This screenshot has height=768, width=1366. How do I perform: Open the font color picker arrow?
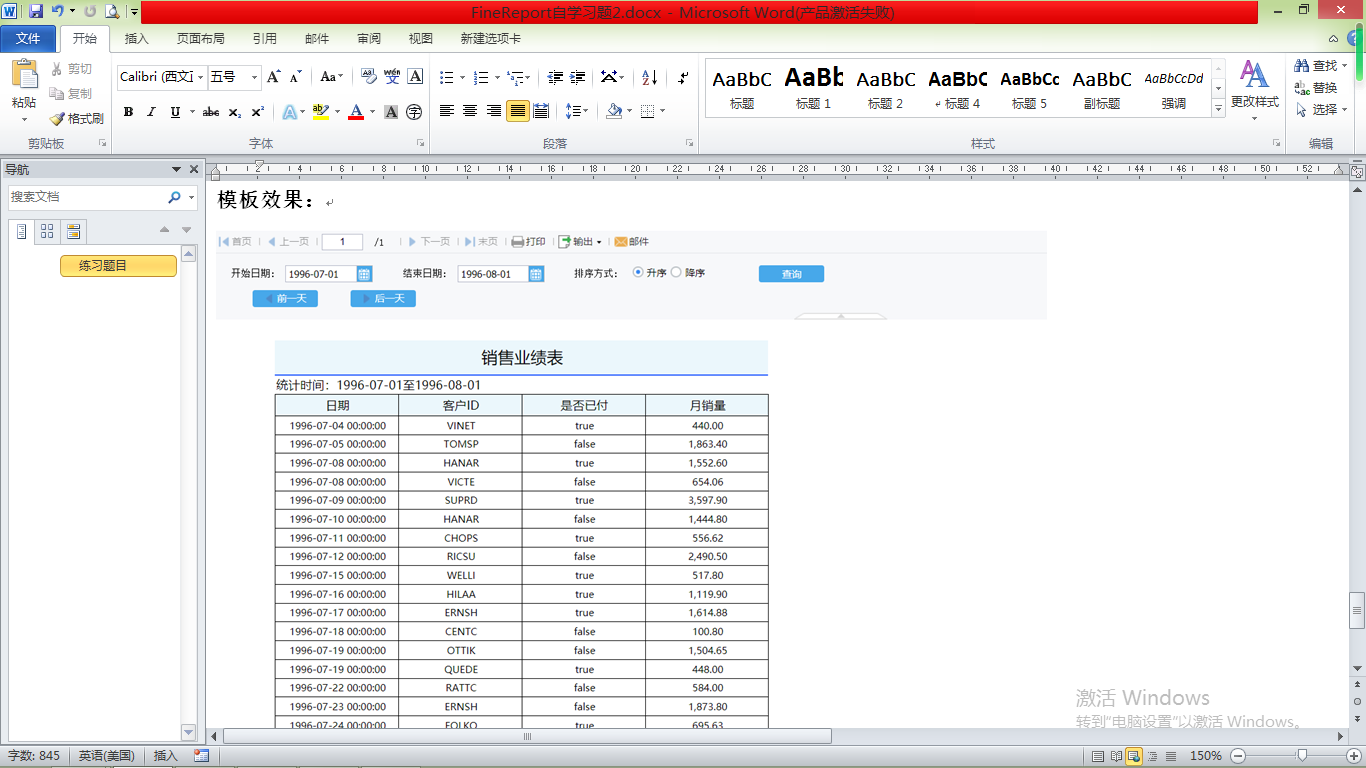372,112
